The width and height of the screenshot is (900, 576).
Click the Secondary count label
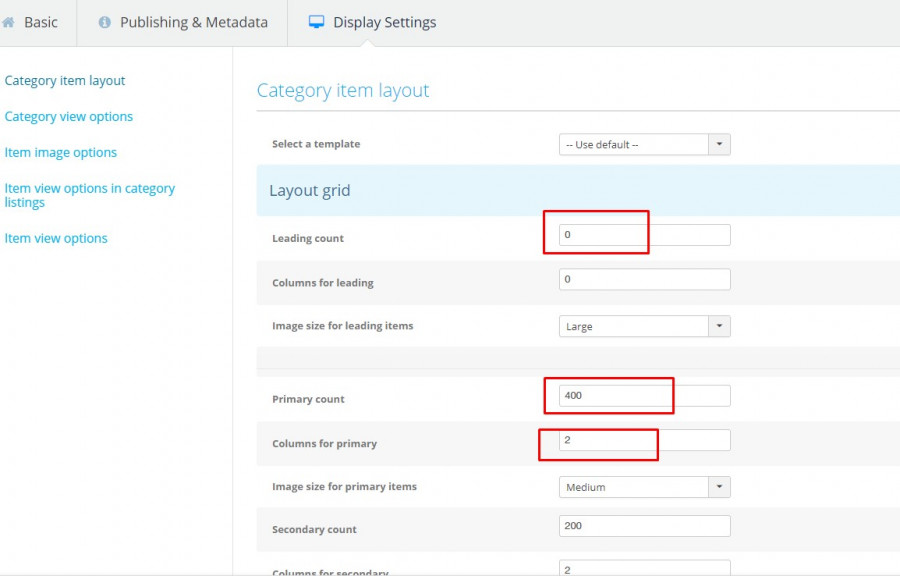point(314,530)
